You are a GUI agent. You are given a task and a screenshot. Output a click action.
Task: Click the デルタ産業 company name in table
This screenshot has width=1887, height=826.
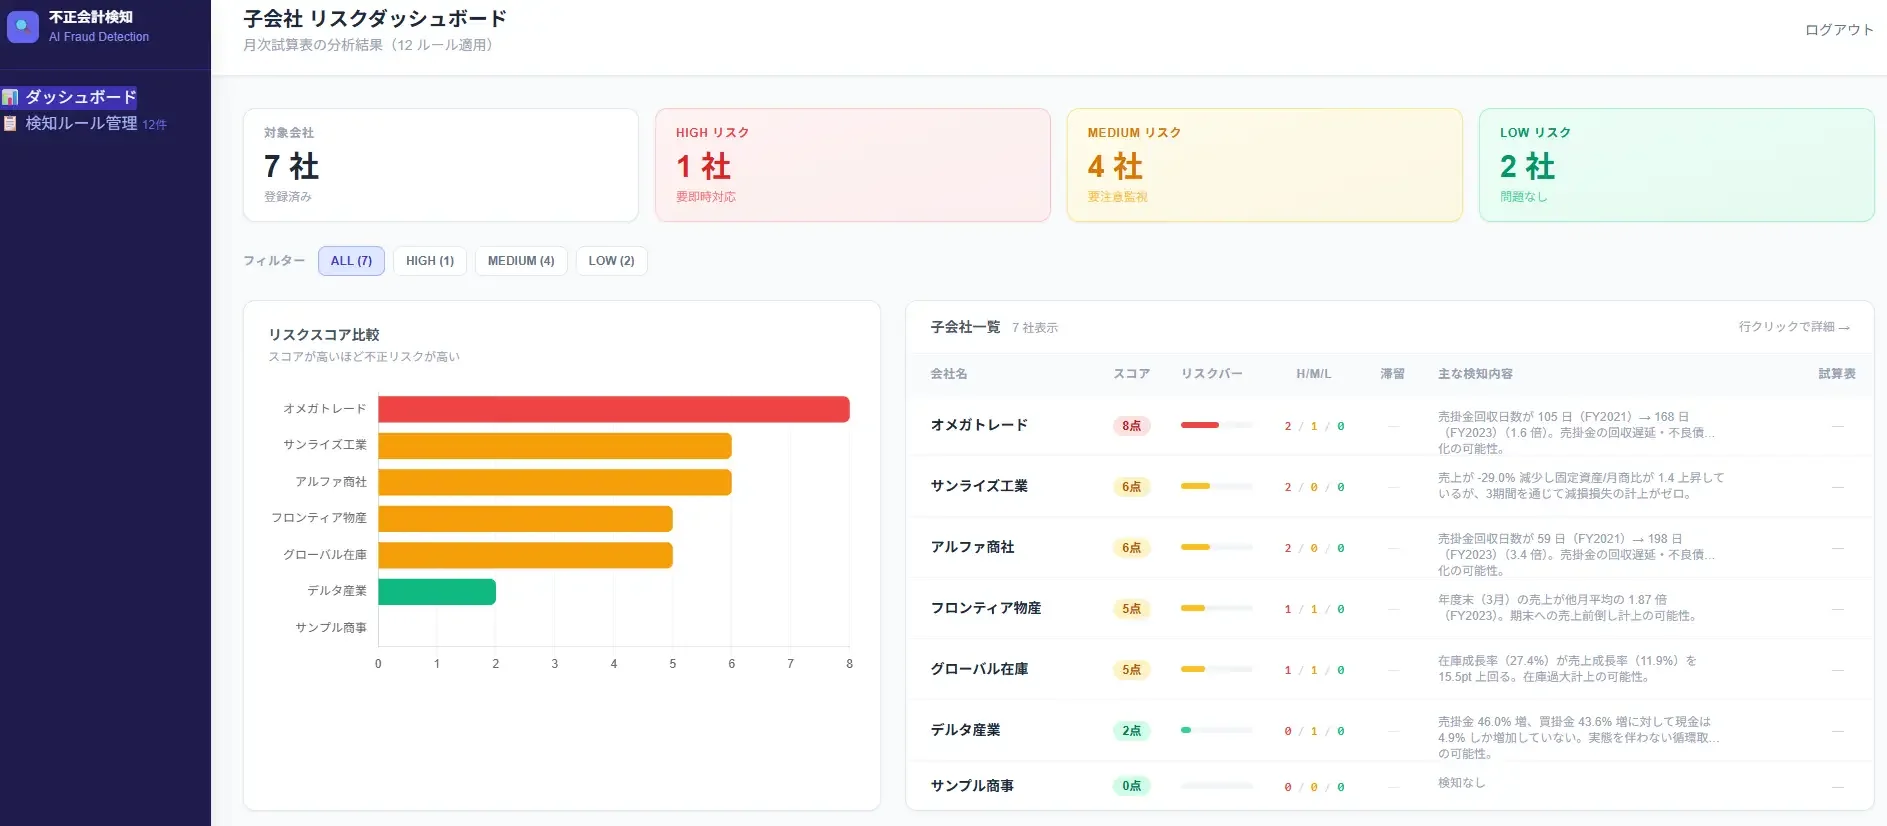(965, 730)
